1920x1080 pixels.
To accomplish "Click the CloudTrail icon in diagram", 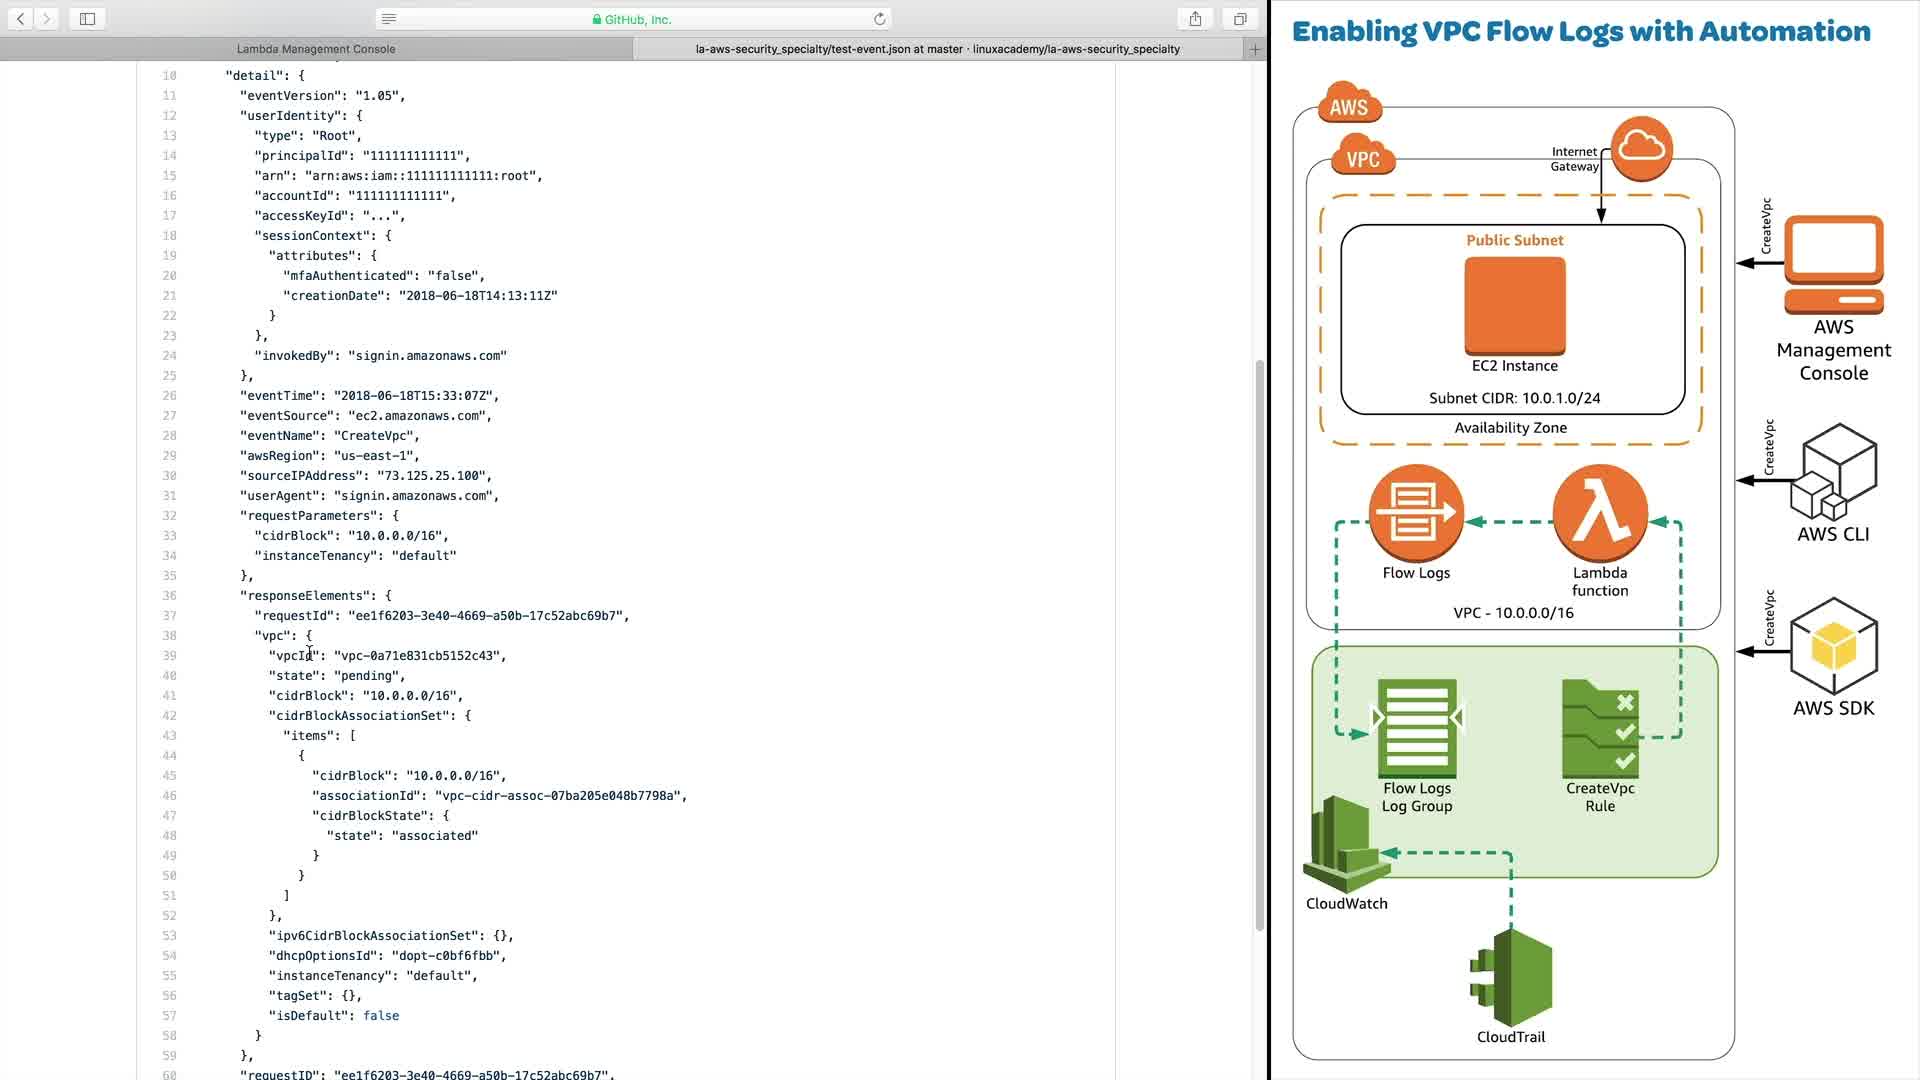I will tap(1511, 978).
